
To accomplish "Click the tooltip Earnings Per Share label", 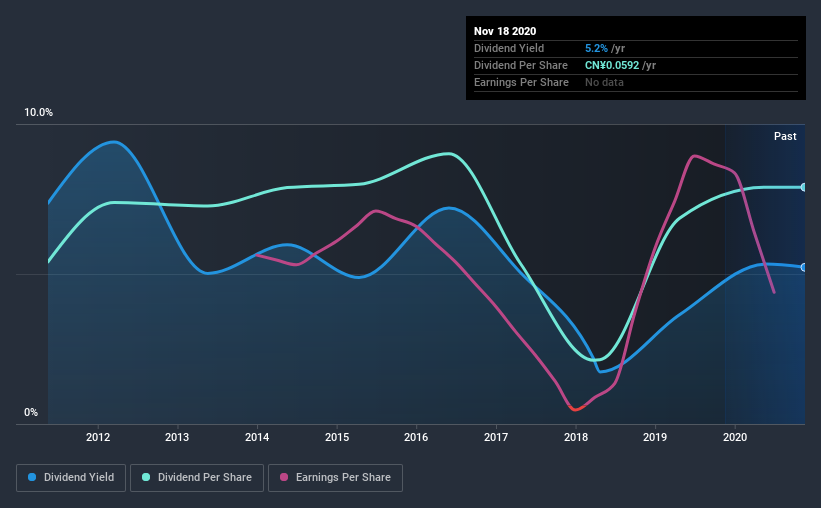I will pyautogui.click(x=522, y=82).
